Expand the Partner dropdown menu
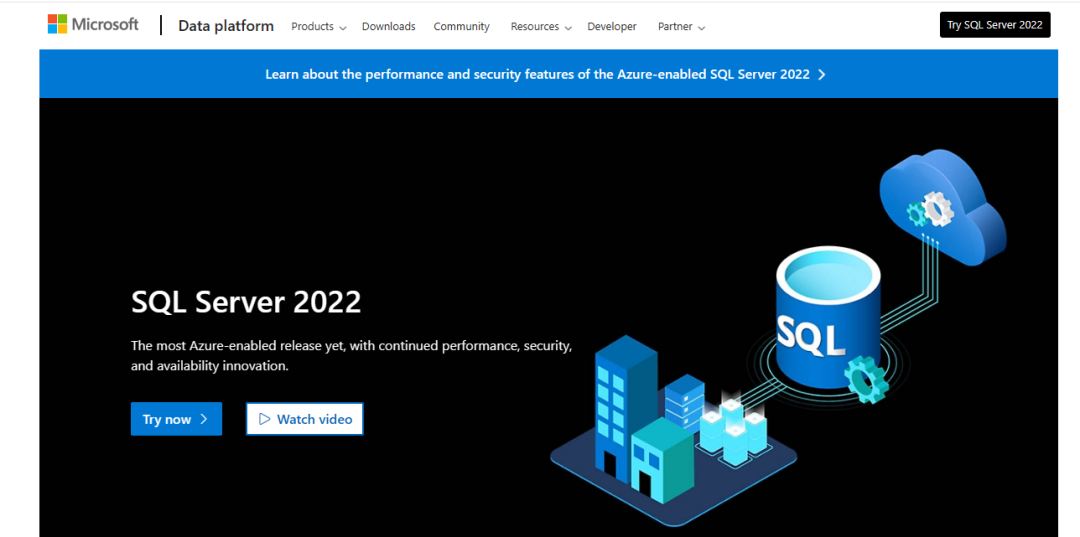Screen dimensions: 1080x537 point(681,27)
